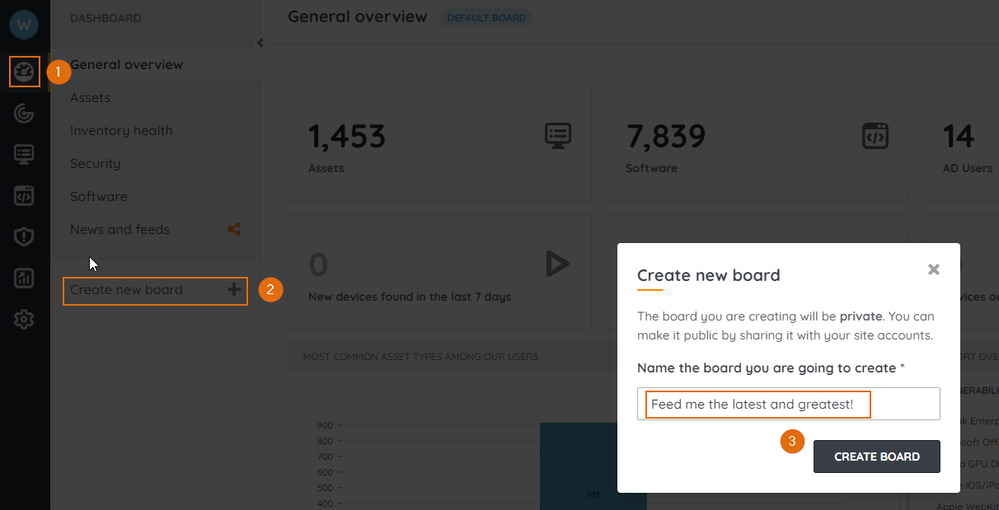
Task: Open the reports chart icon in sidebar
Action: (x=24, y=278)
